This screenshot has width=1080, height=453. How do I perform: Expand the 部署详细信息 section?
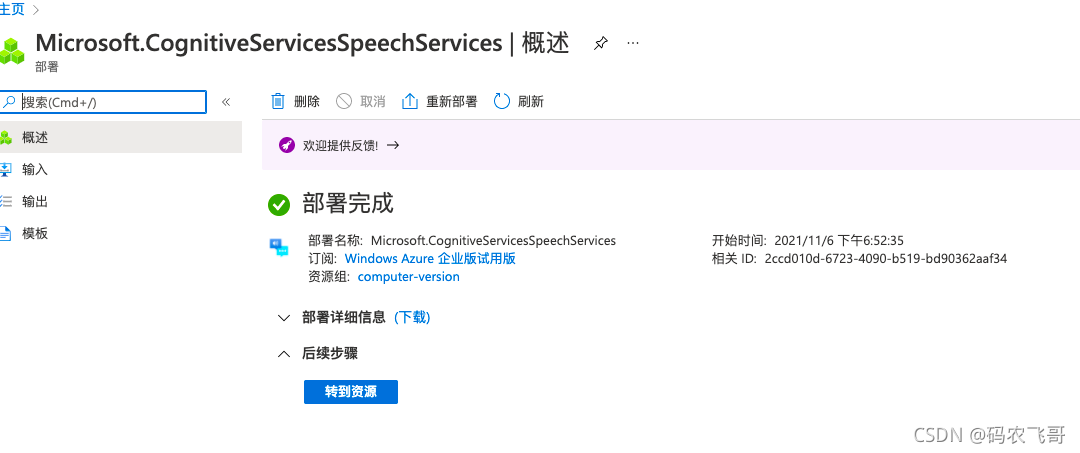(x=283, y=317)
